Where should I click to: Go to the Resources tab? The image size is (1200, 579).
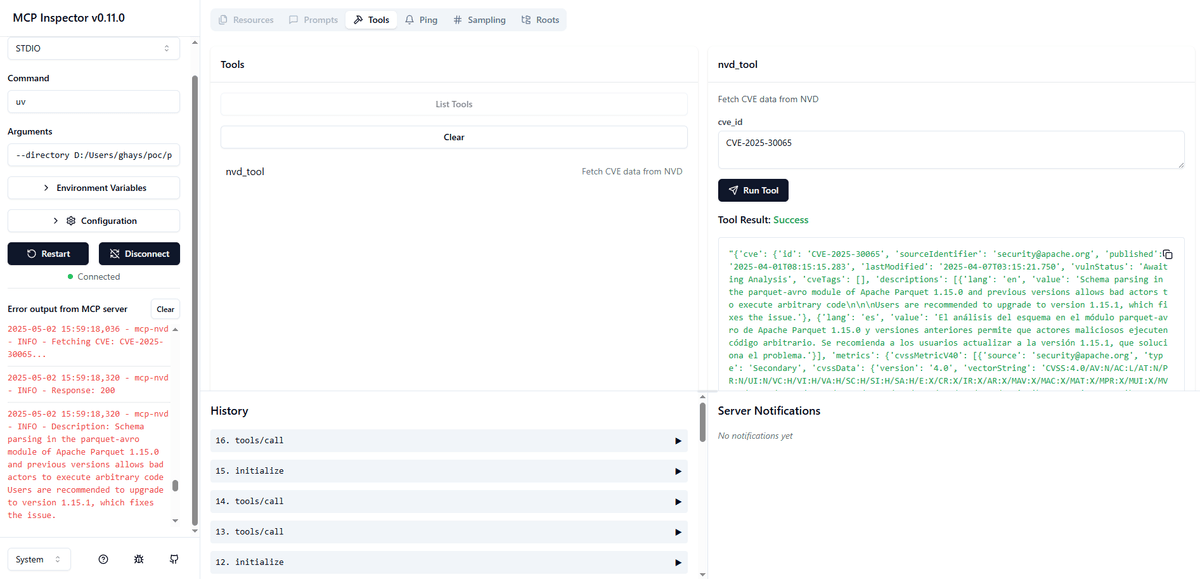point(246,20)
